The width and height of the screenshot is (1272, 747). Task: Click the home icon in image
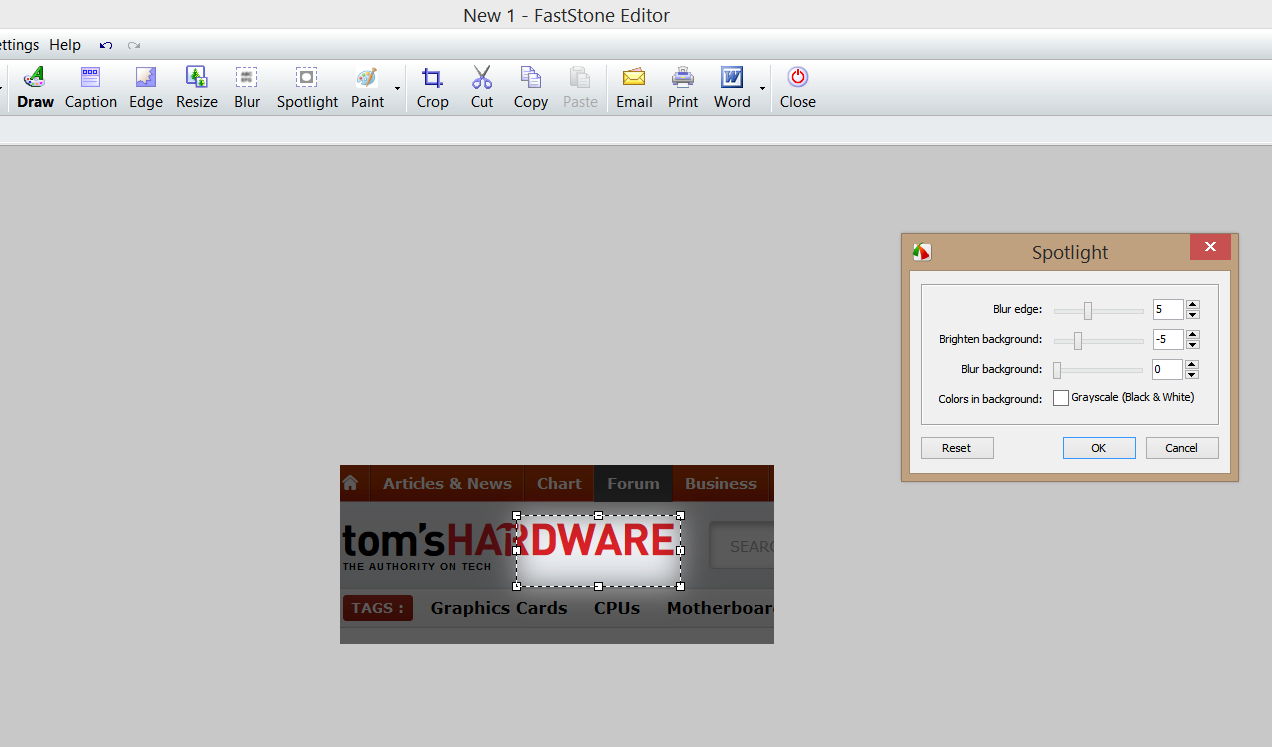350,482
